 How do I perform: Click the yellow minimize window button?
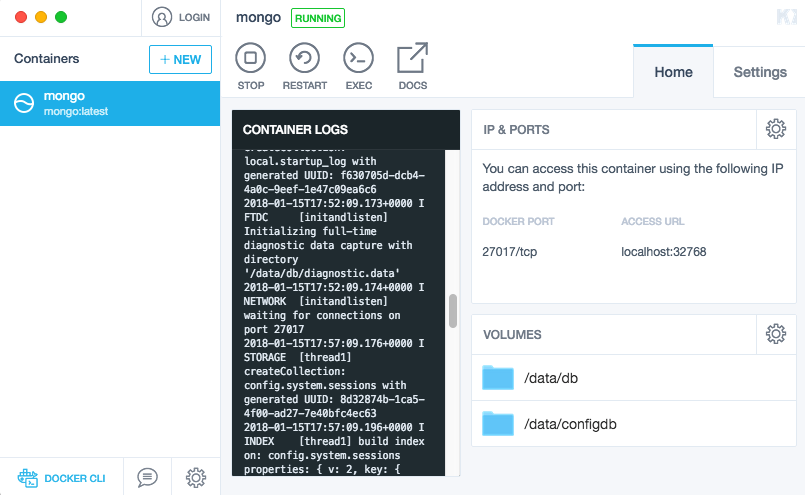tap(41, 17)
